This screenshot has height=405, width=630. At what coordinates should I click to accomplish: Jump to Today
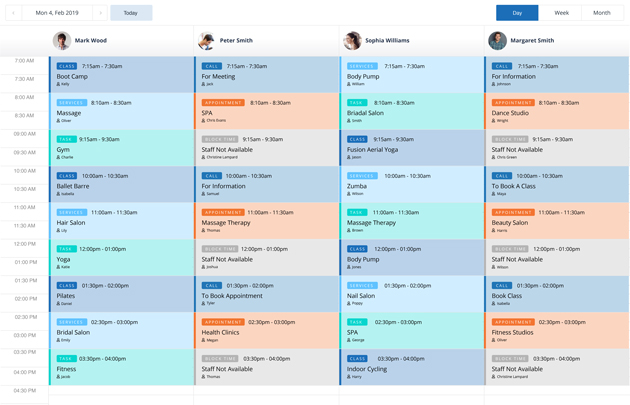pos(131,13)
